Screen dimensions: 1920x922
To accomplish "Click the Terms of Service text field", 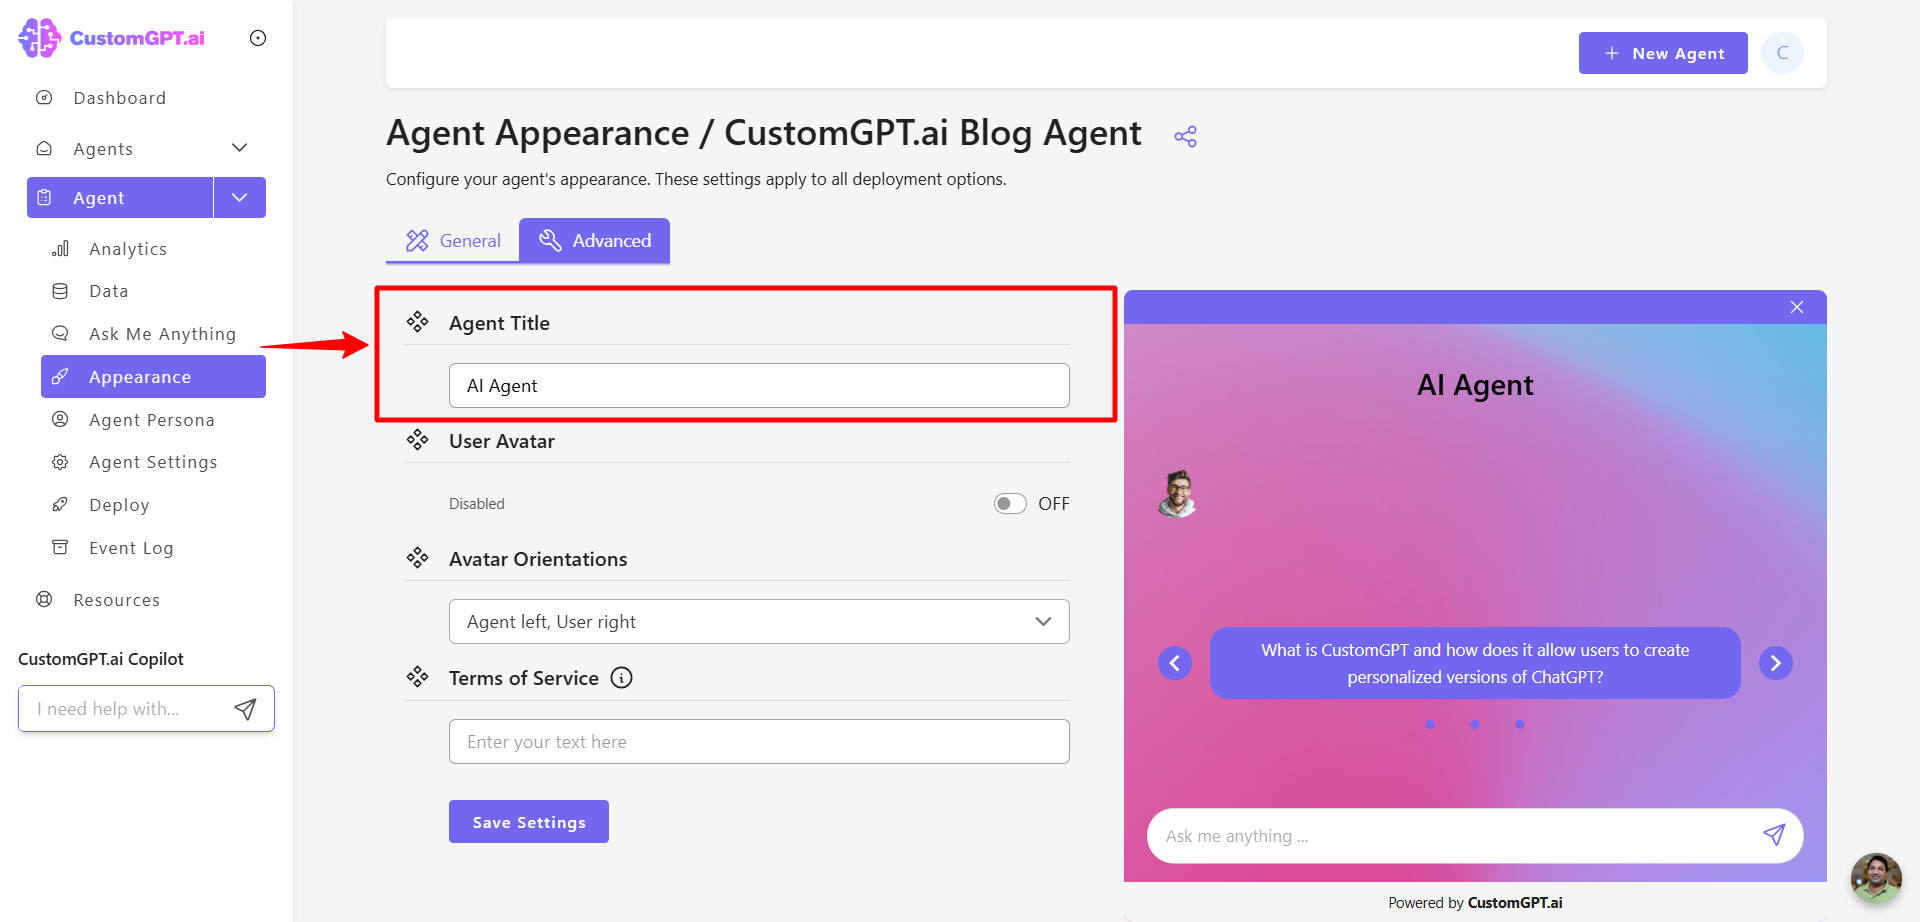I will (759, 742).
